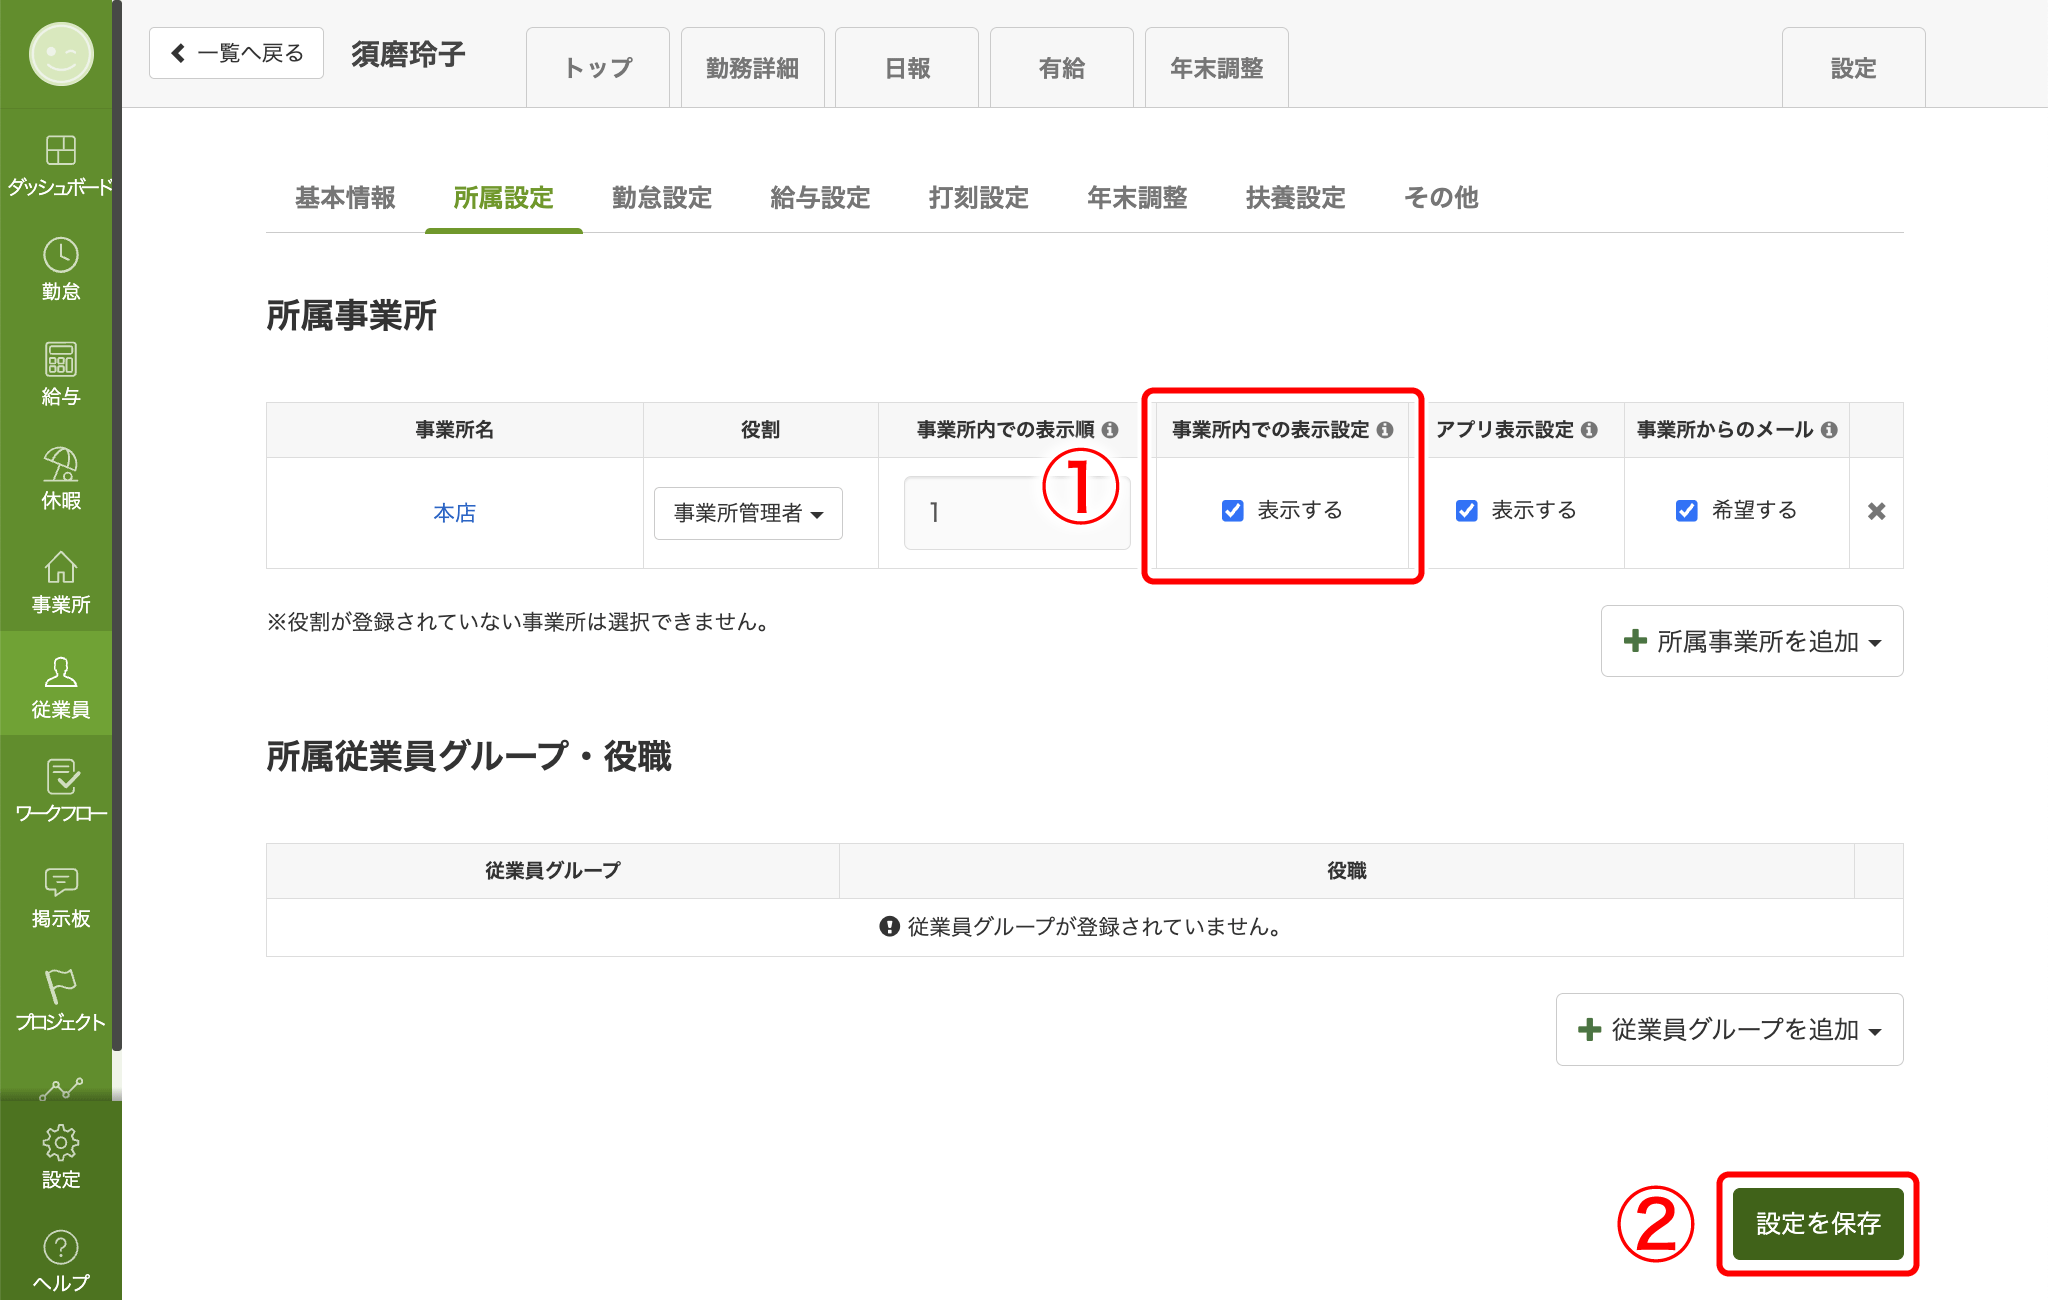Viewport: 2048px width, 1300px height.
Task: Remove 本店 row with the X icon
Action: 1876,511
